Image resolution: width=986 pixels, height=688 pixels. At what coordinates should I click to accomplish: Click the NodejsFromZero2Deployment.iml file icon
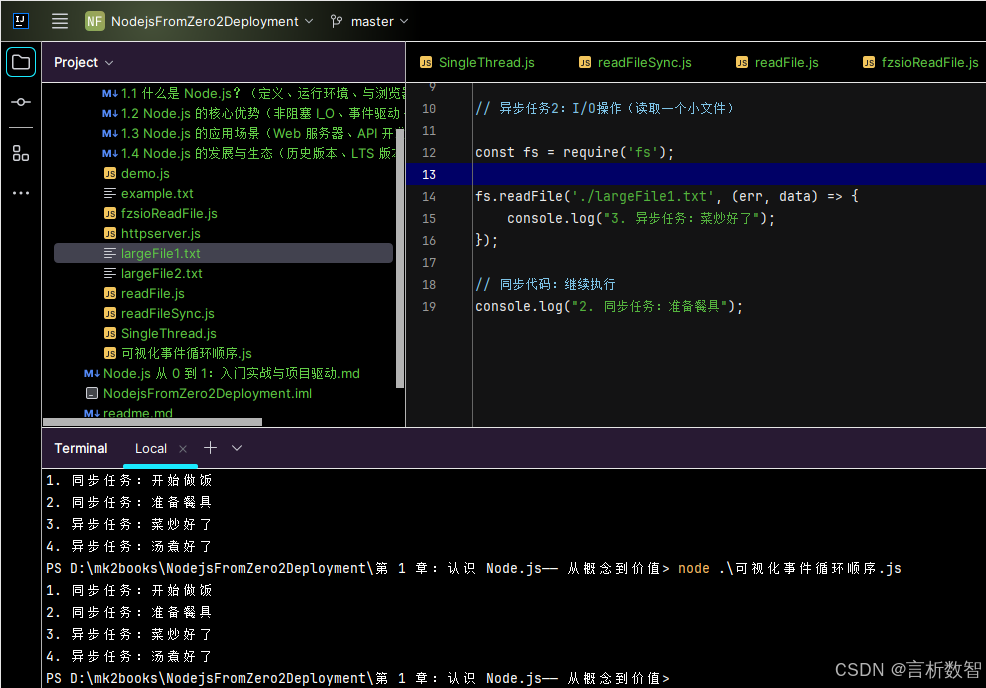pos(92,394)
